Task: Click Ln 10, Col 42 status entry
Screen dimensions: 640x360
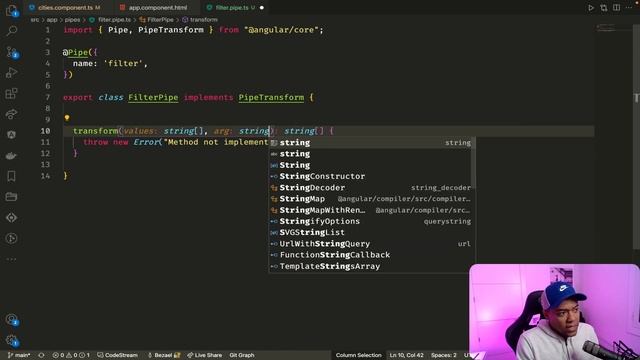Action: [x=406, y=355]
